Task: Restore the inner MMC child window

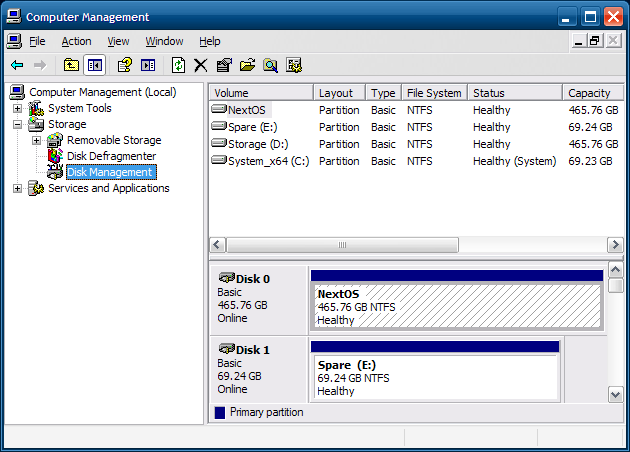Action: click(x=595, y=41)
